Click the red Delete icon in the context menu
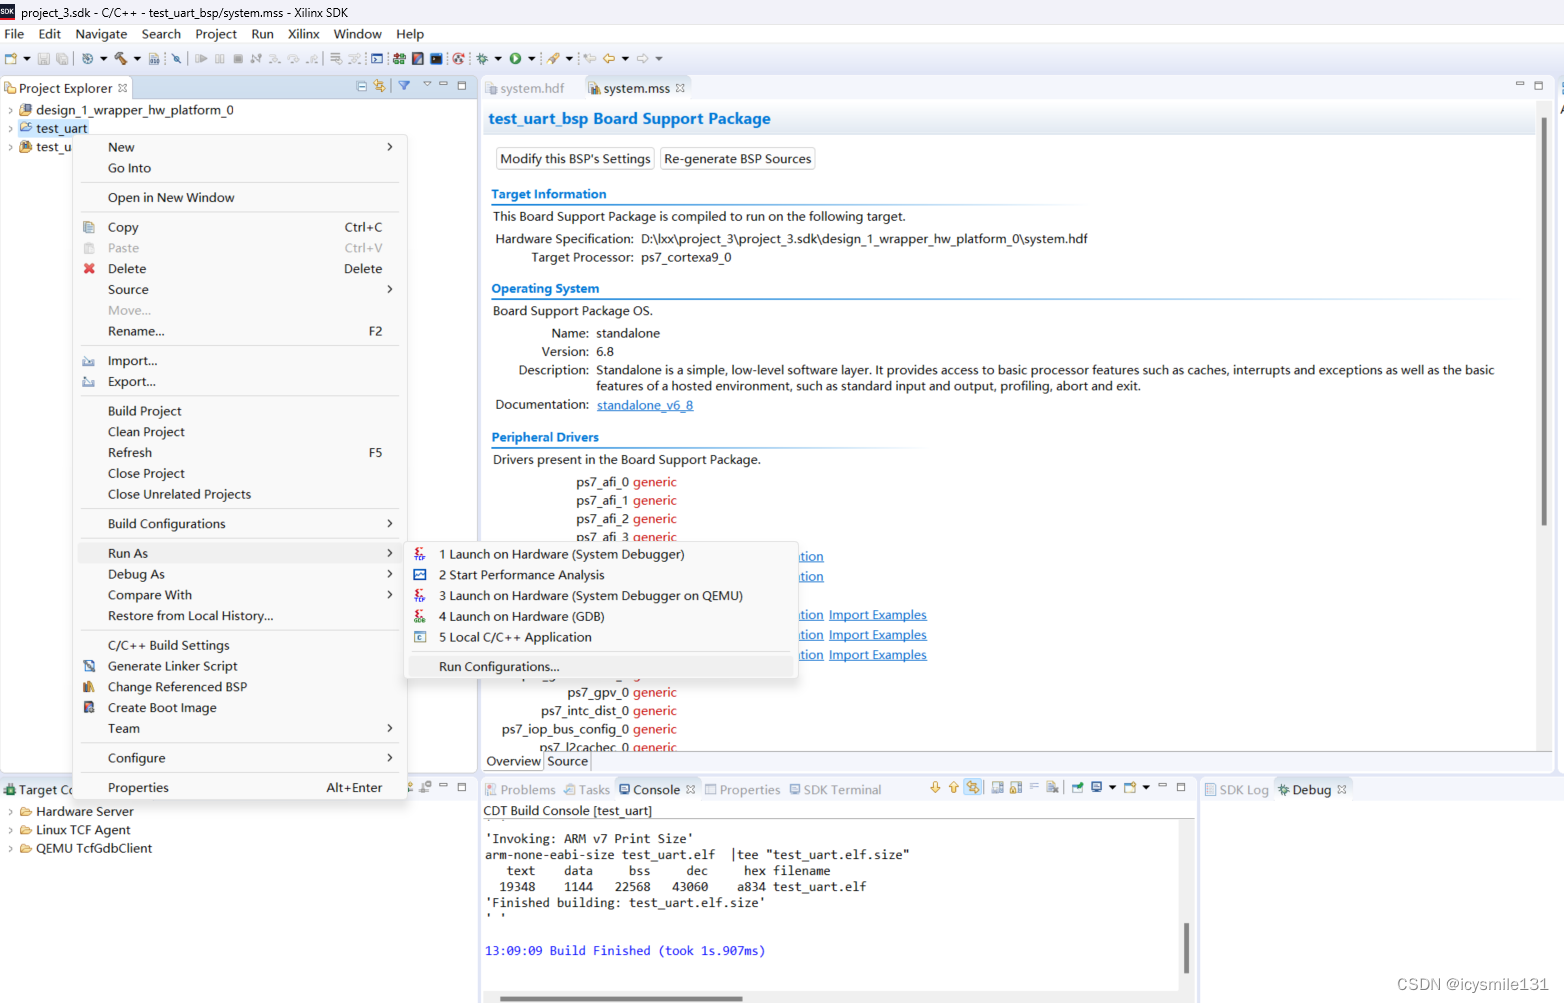1564x1003 pixels. [x=89, y=268]
